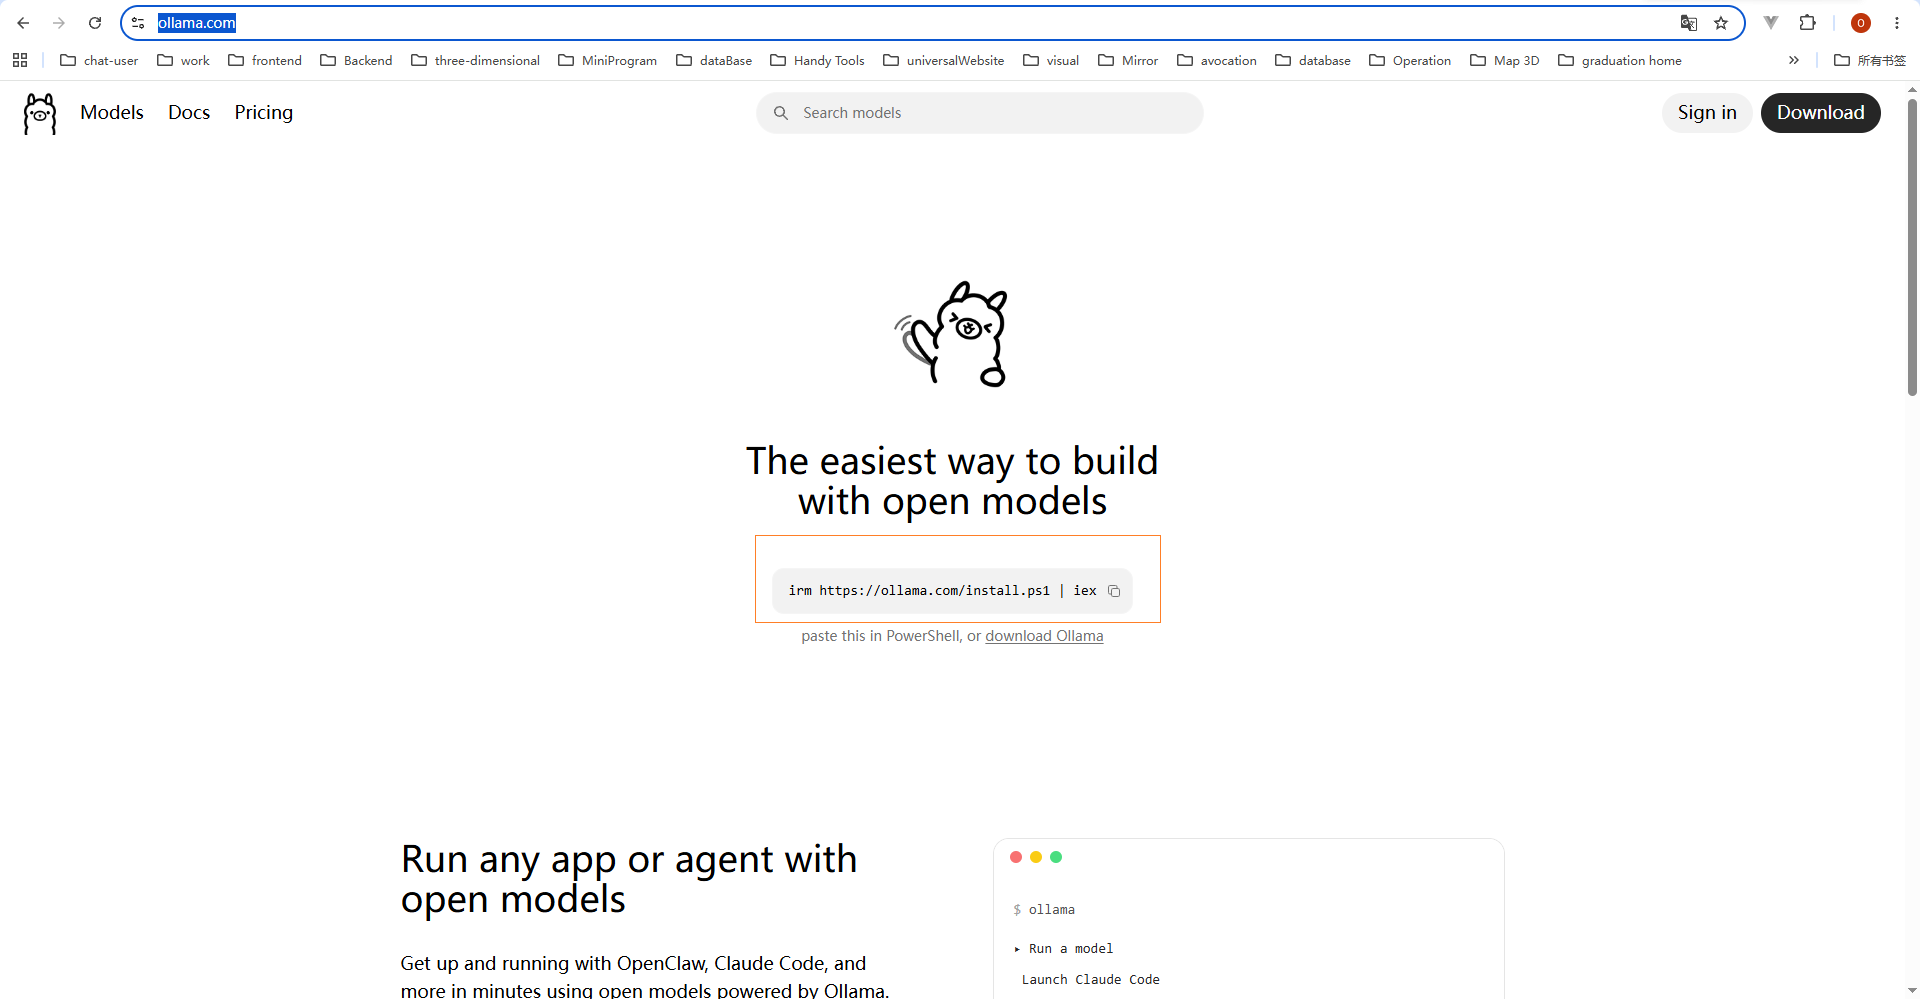Open the Docs page

point(189,113)
